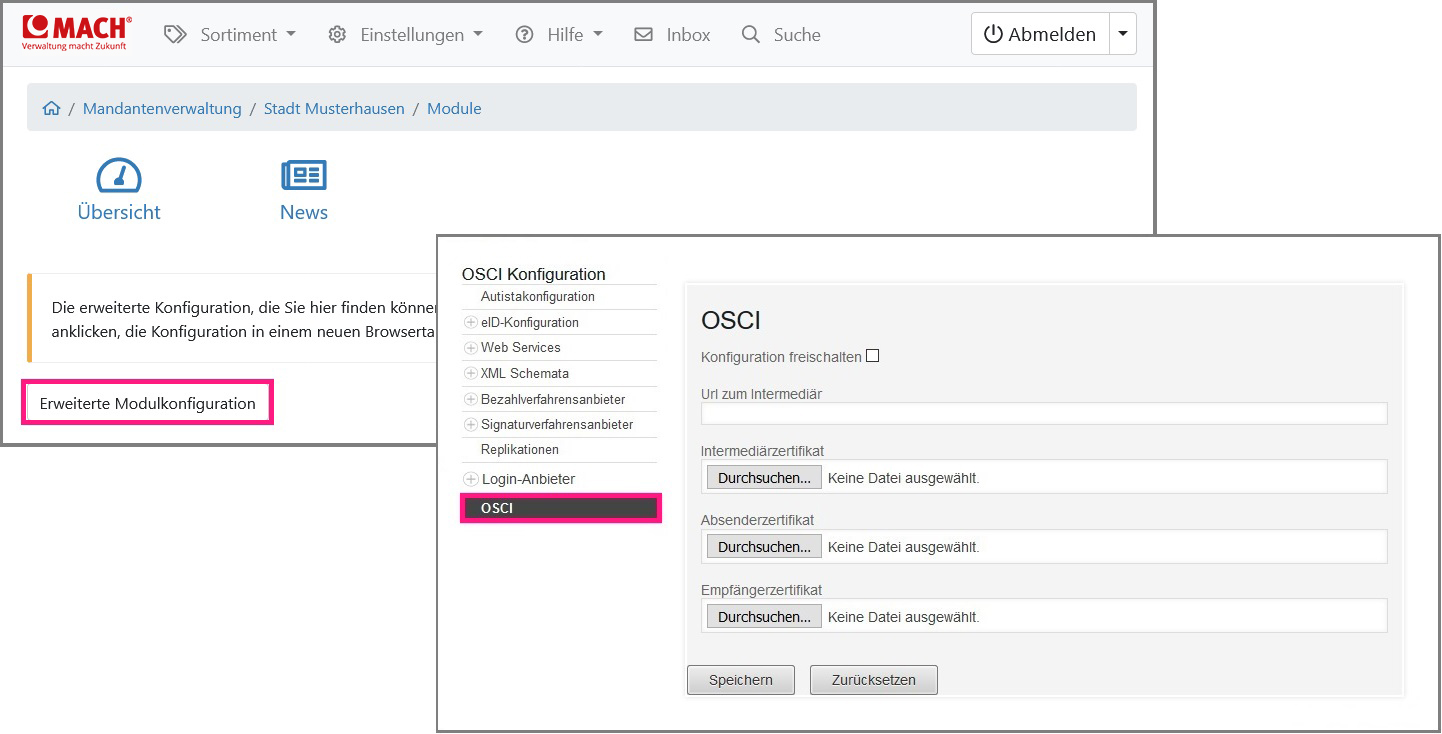The width and height of the screenshot is (1442, 734).
Task: Open the Hilfe menu
Action: [559, 34]
